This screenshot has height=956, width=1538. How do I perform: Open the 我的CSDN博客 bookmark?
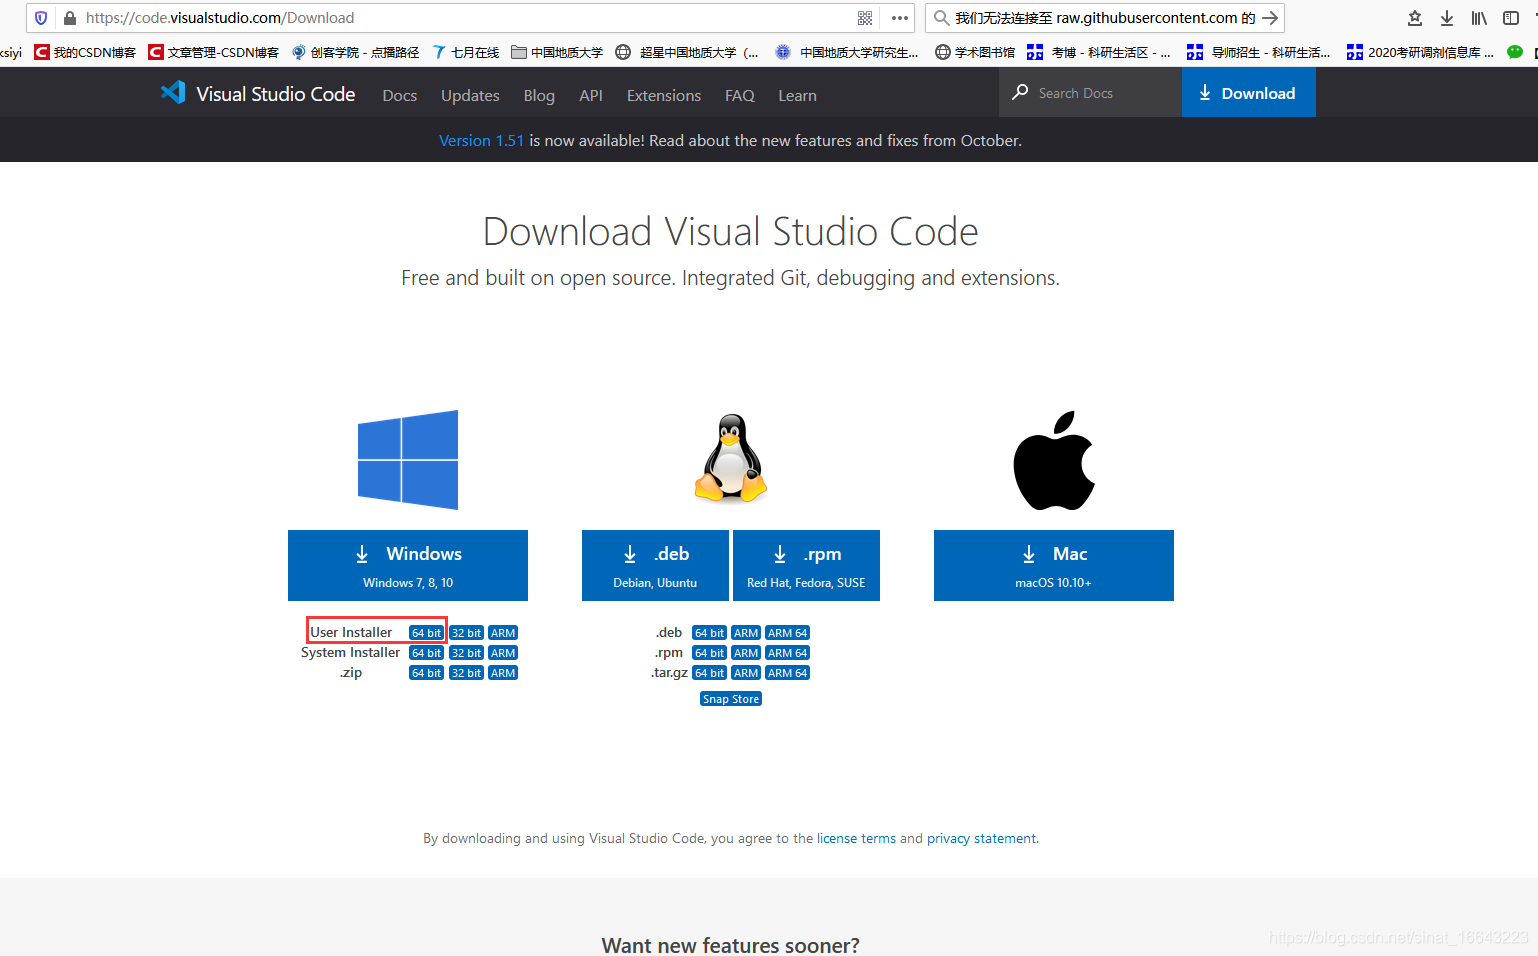pos(85,52)
